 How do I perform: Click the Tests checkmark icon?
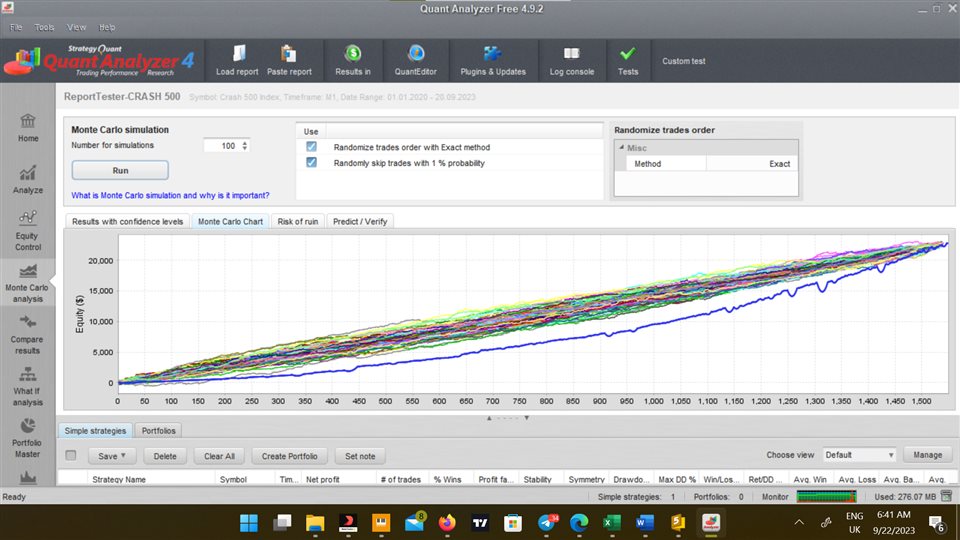coord(627,54)
